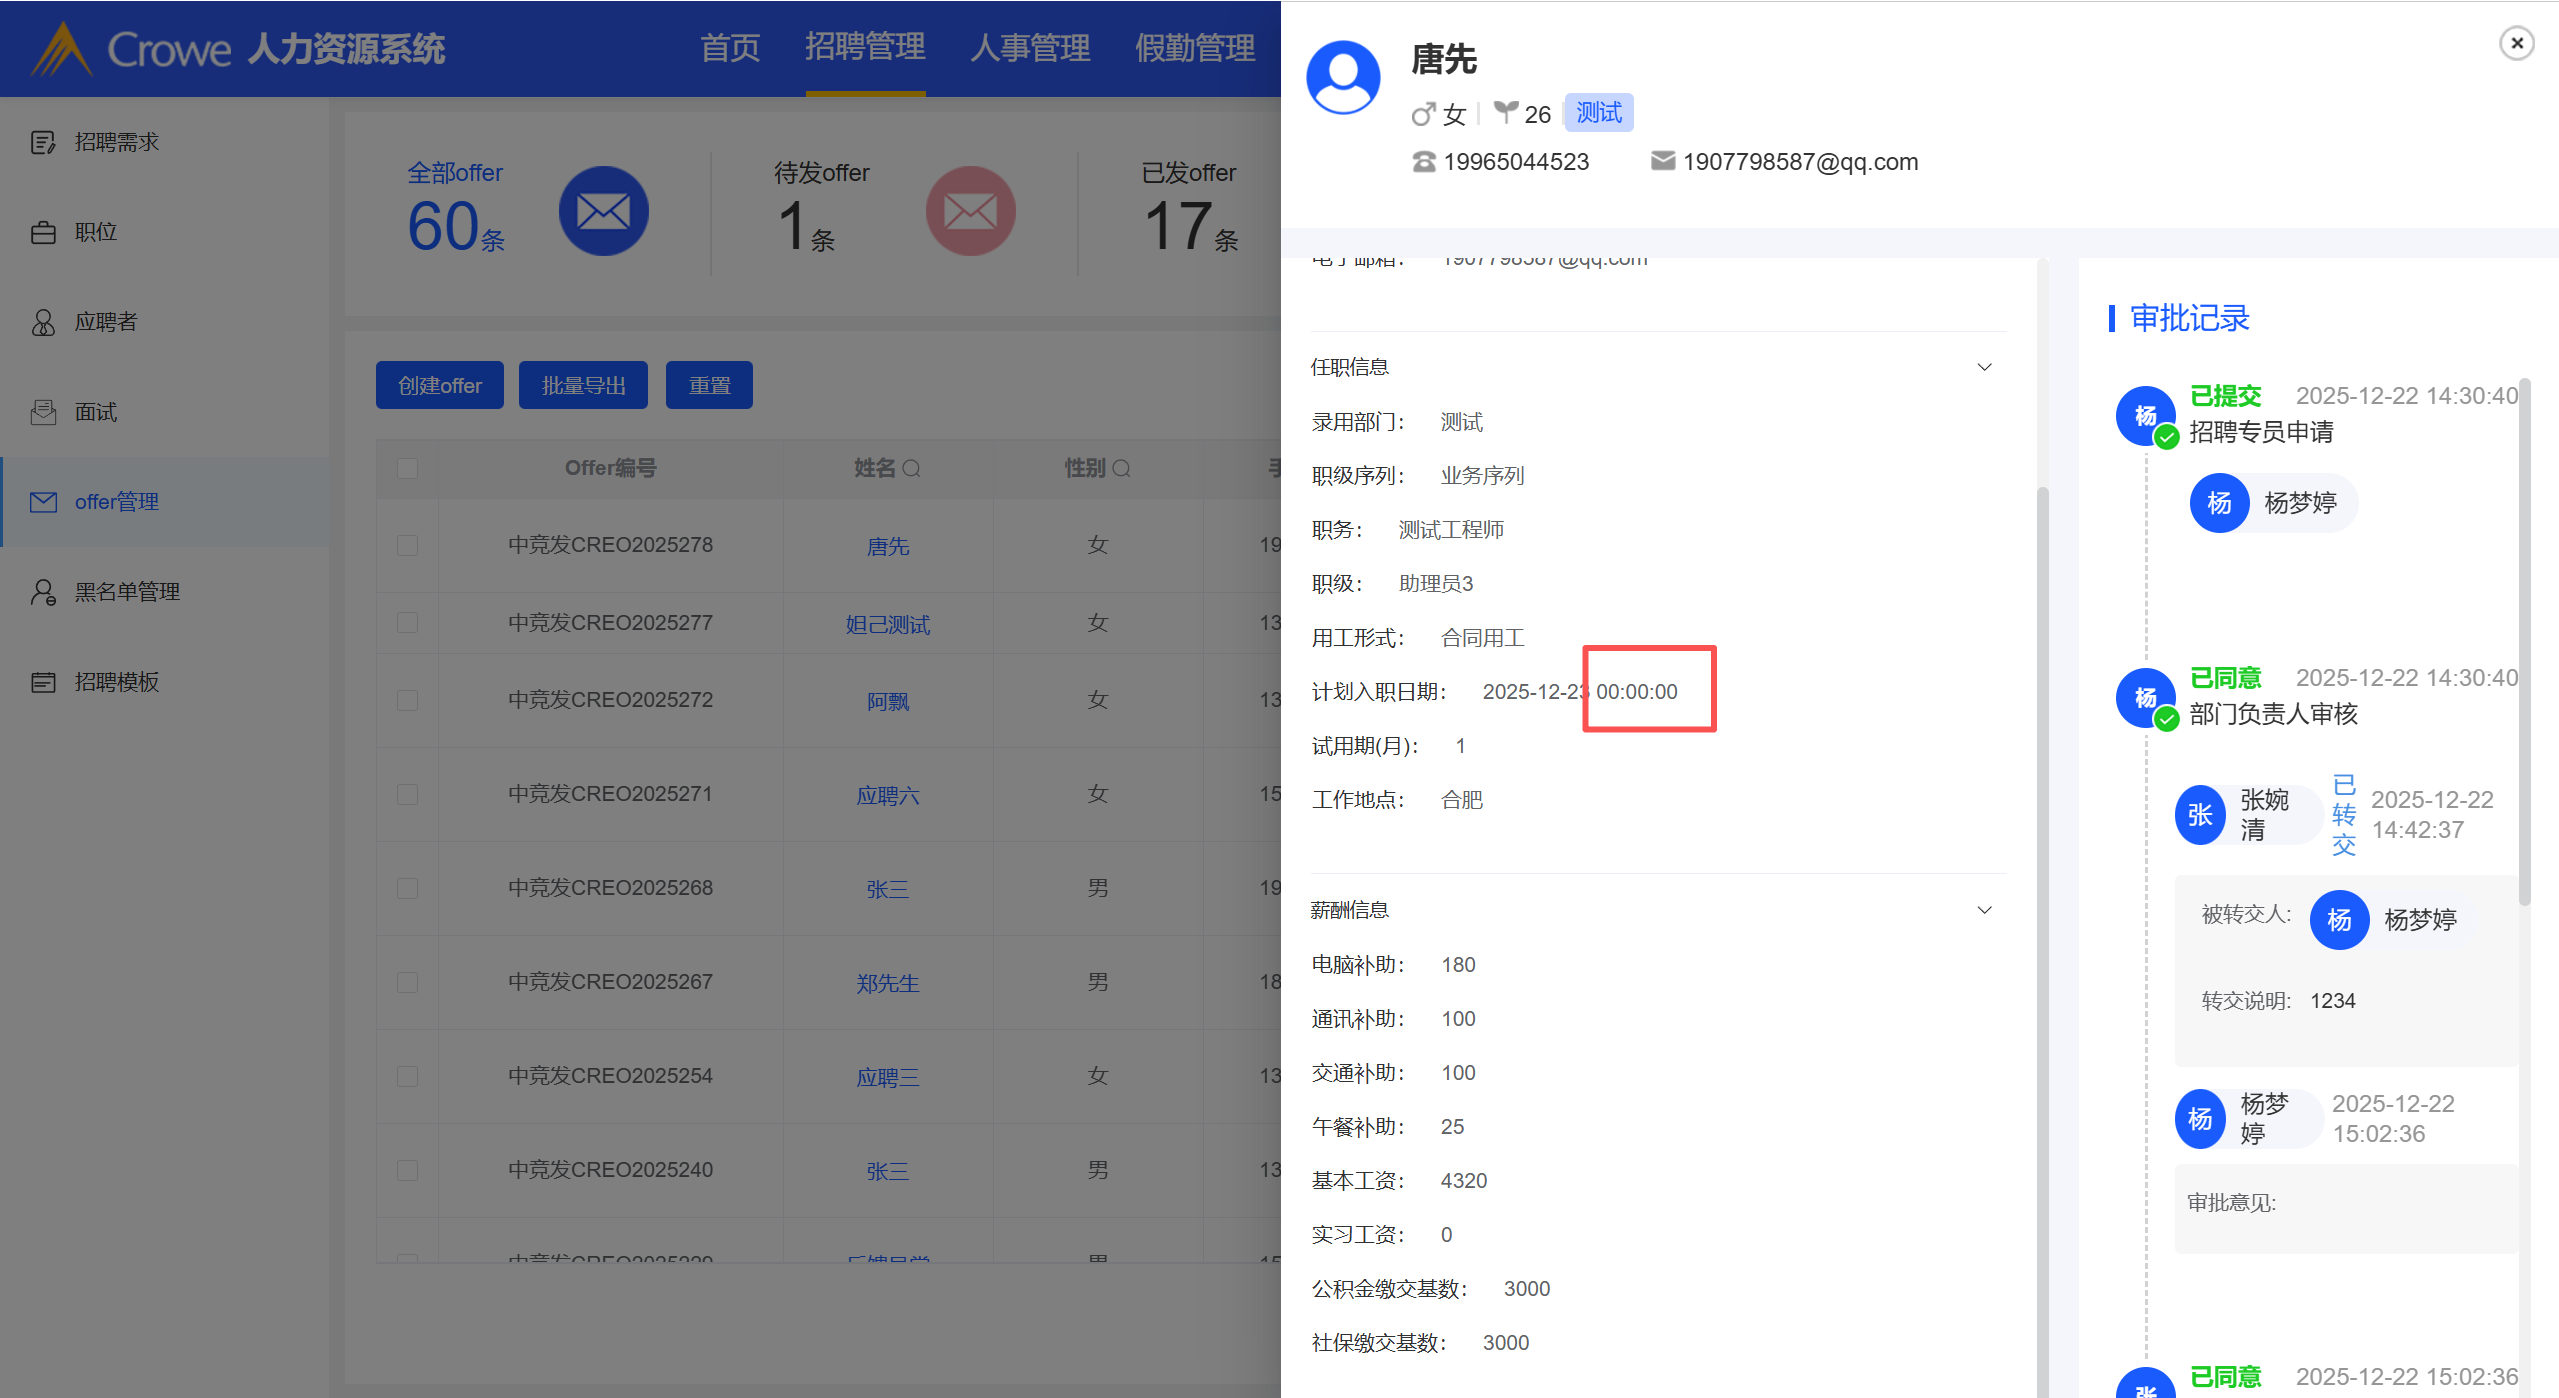Toggle the select-all checkbox in table header

pos(407,468)
